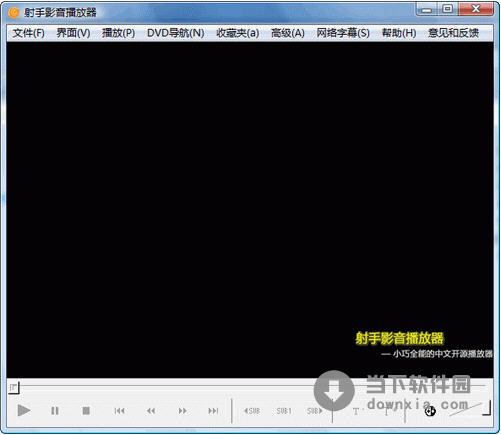Click the orange app icon in title bar
Screen dimensions: 501x435
(14, 13)
